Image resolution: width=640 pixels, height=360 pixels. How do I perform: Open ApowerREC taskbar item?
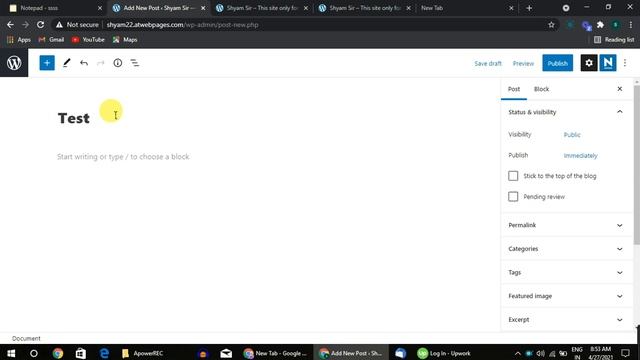[x=142, y=353]
